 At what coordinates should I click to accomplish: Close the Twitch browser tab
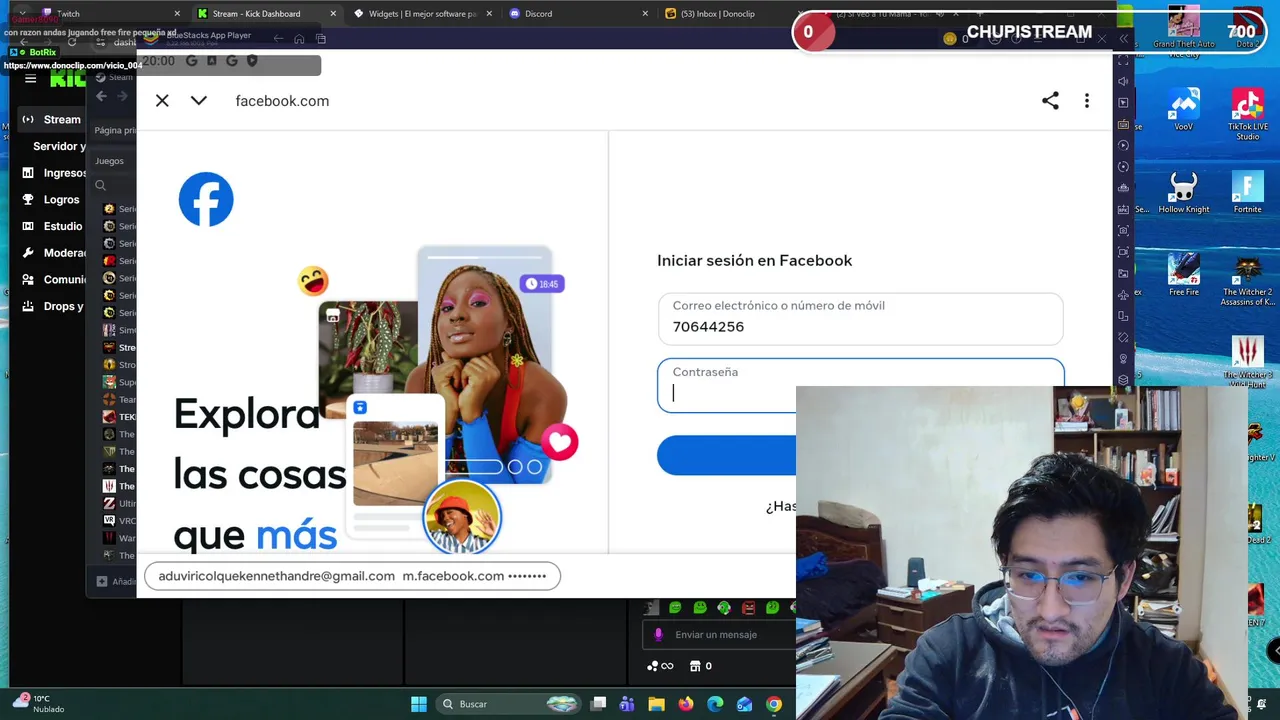(177, 14)
